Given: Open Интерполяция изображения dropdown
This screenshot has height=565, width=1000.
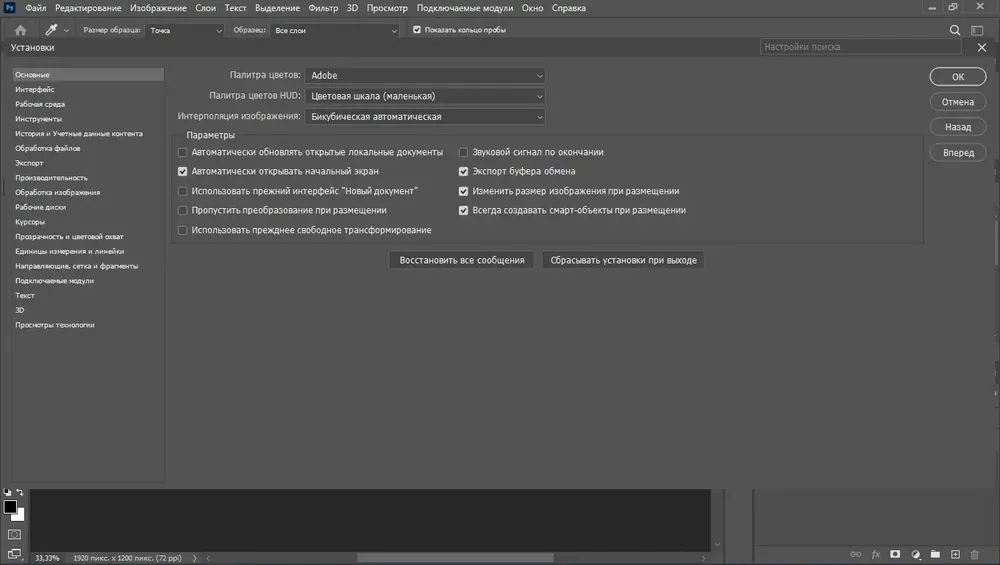Looking at the screenshot, I should point(425,117).
